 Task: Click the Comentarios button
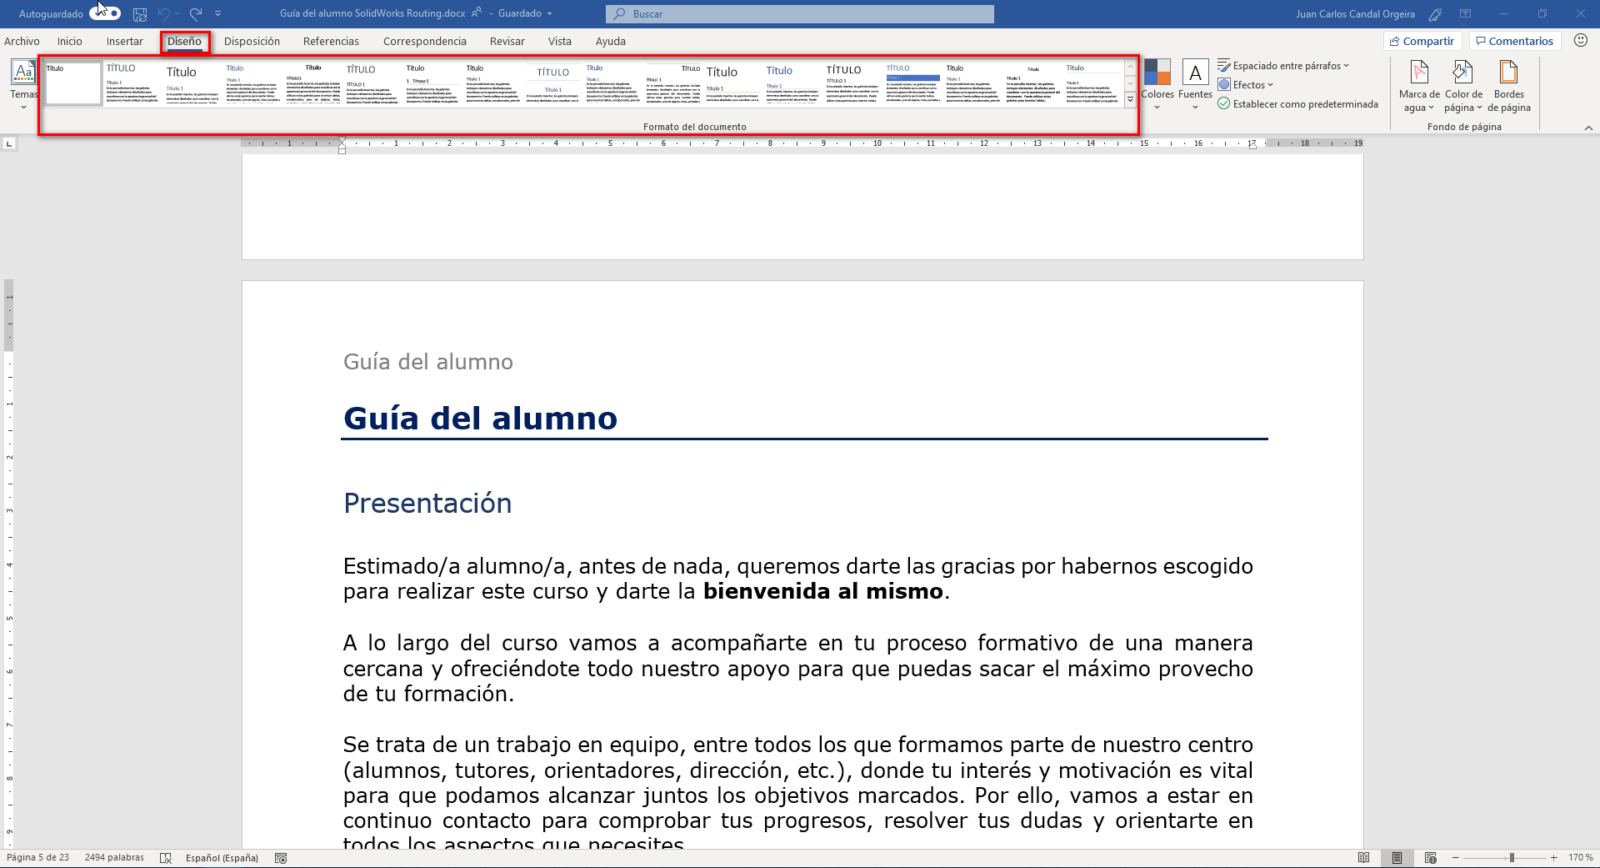click(1514, 41)
